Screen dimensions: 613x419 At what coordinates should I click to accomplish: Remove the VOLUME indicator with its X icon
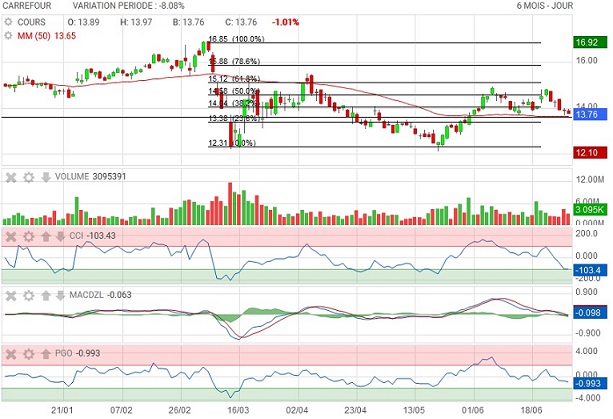coord(11,177)
